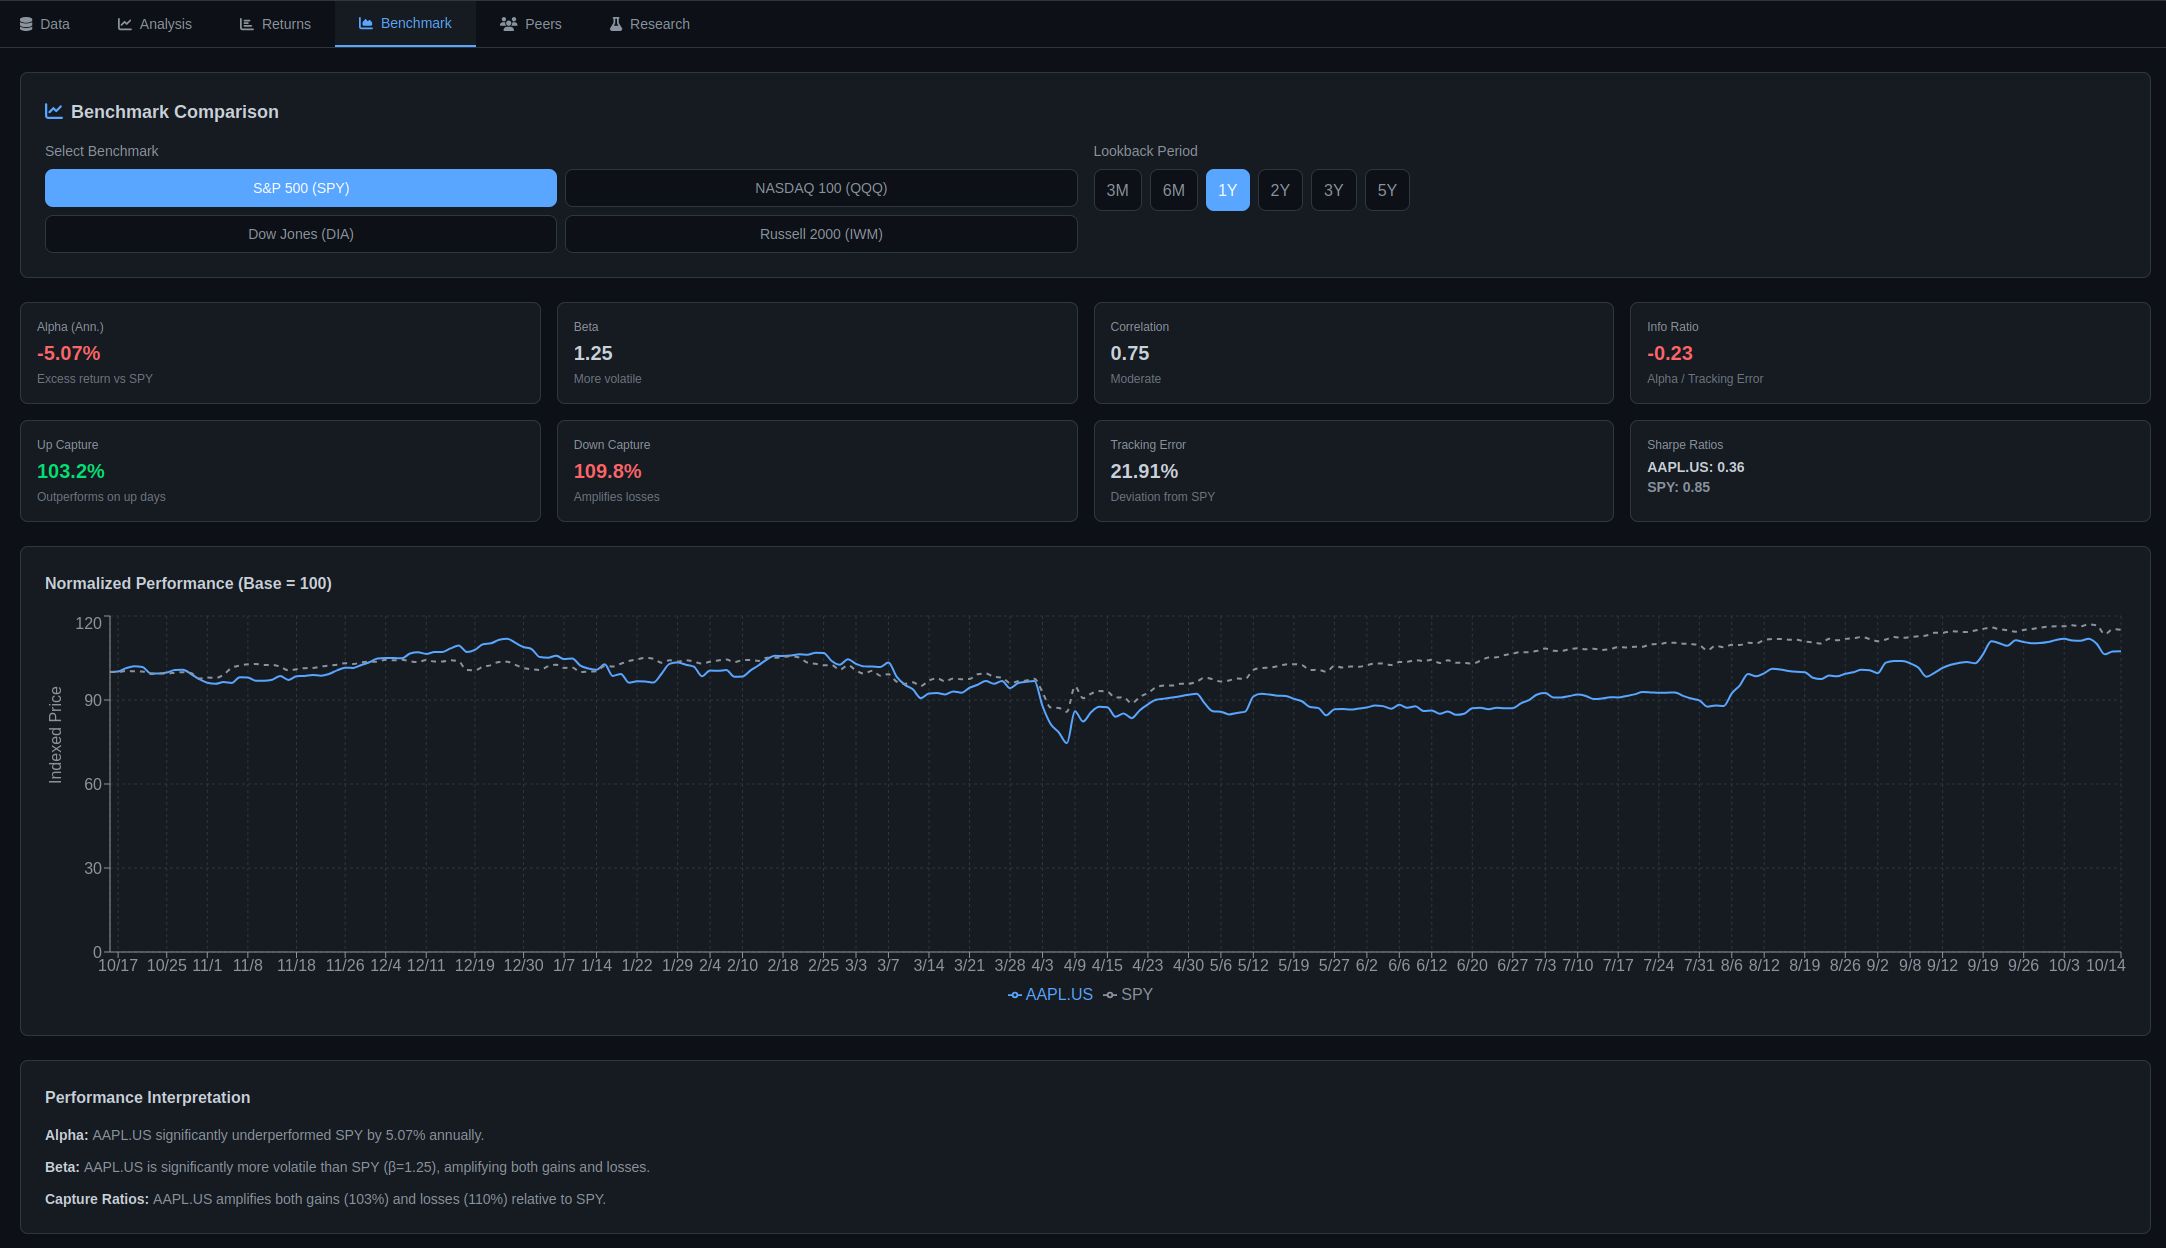This screenshot has width=2166, height=1248.
Task: Click the AAPL.US legend marker icon
Action: 1014,994
